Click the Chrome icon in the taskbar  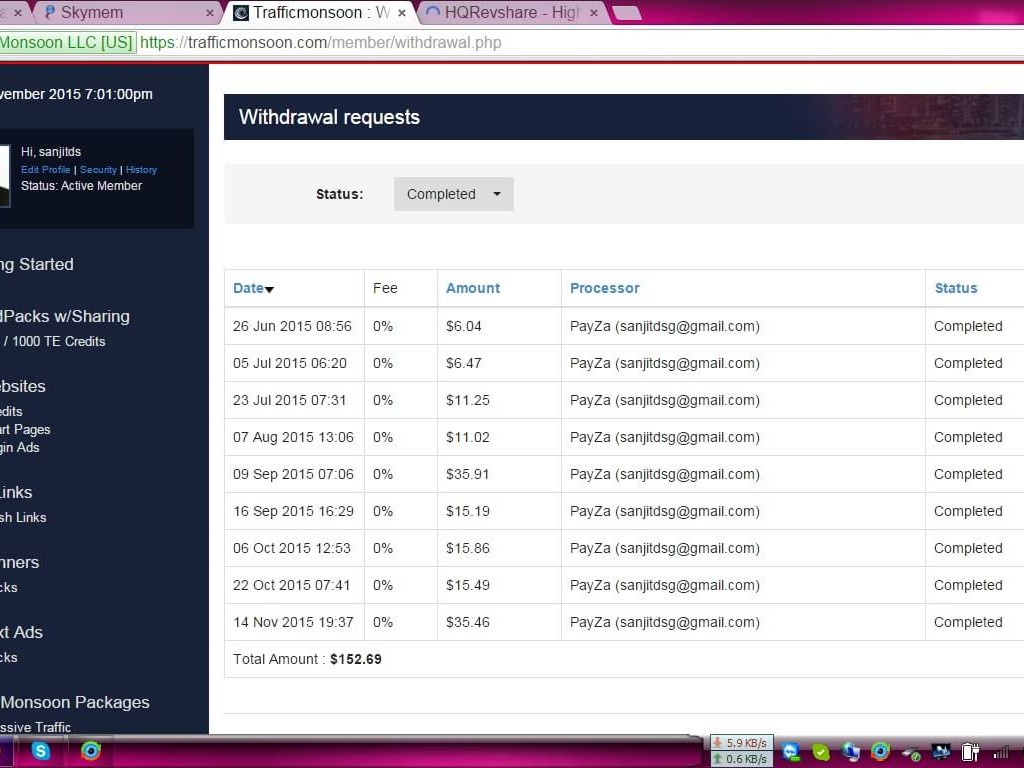[x=91, y=750]
